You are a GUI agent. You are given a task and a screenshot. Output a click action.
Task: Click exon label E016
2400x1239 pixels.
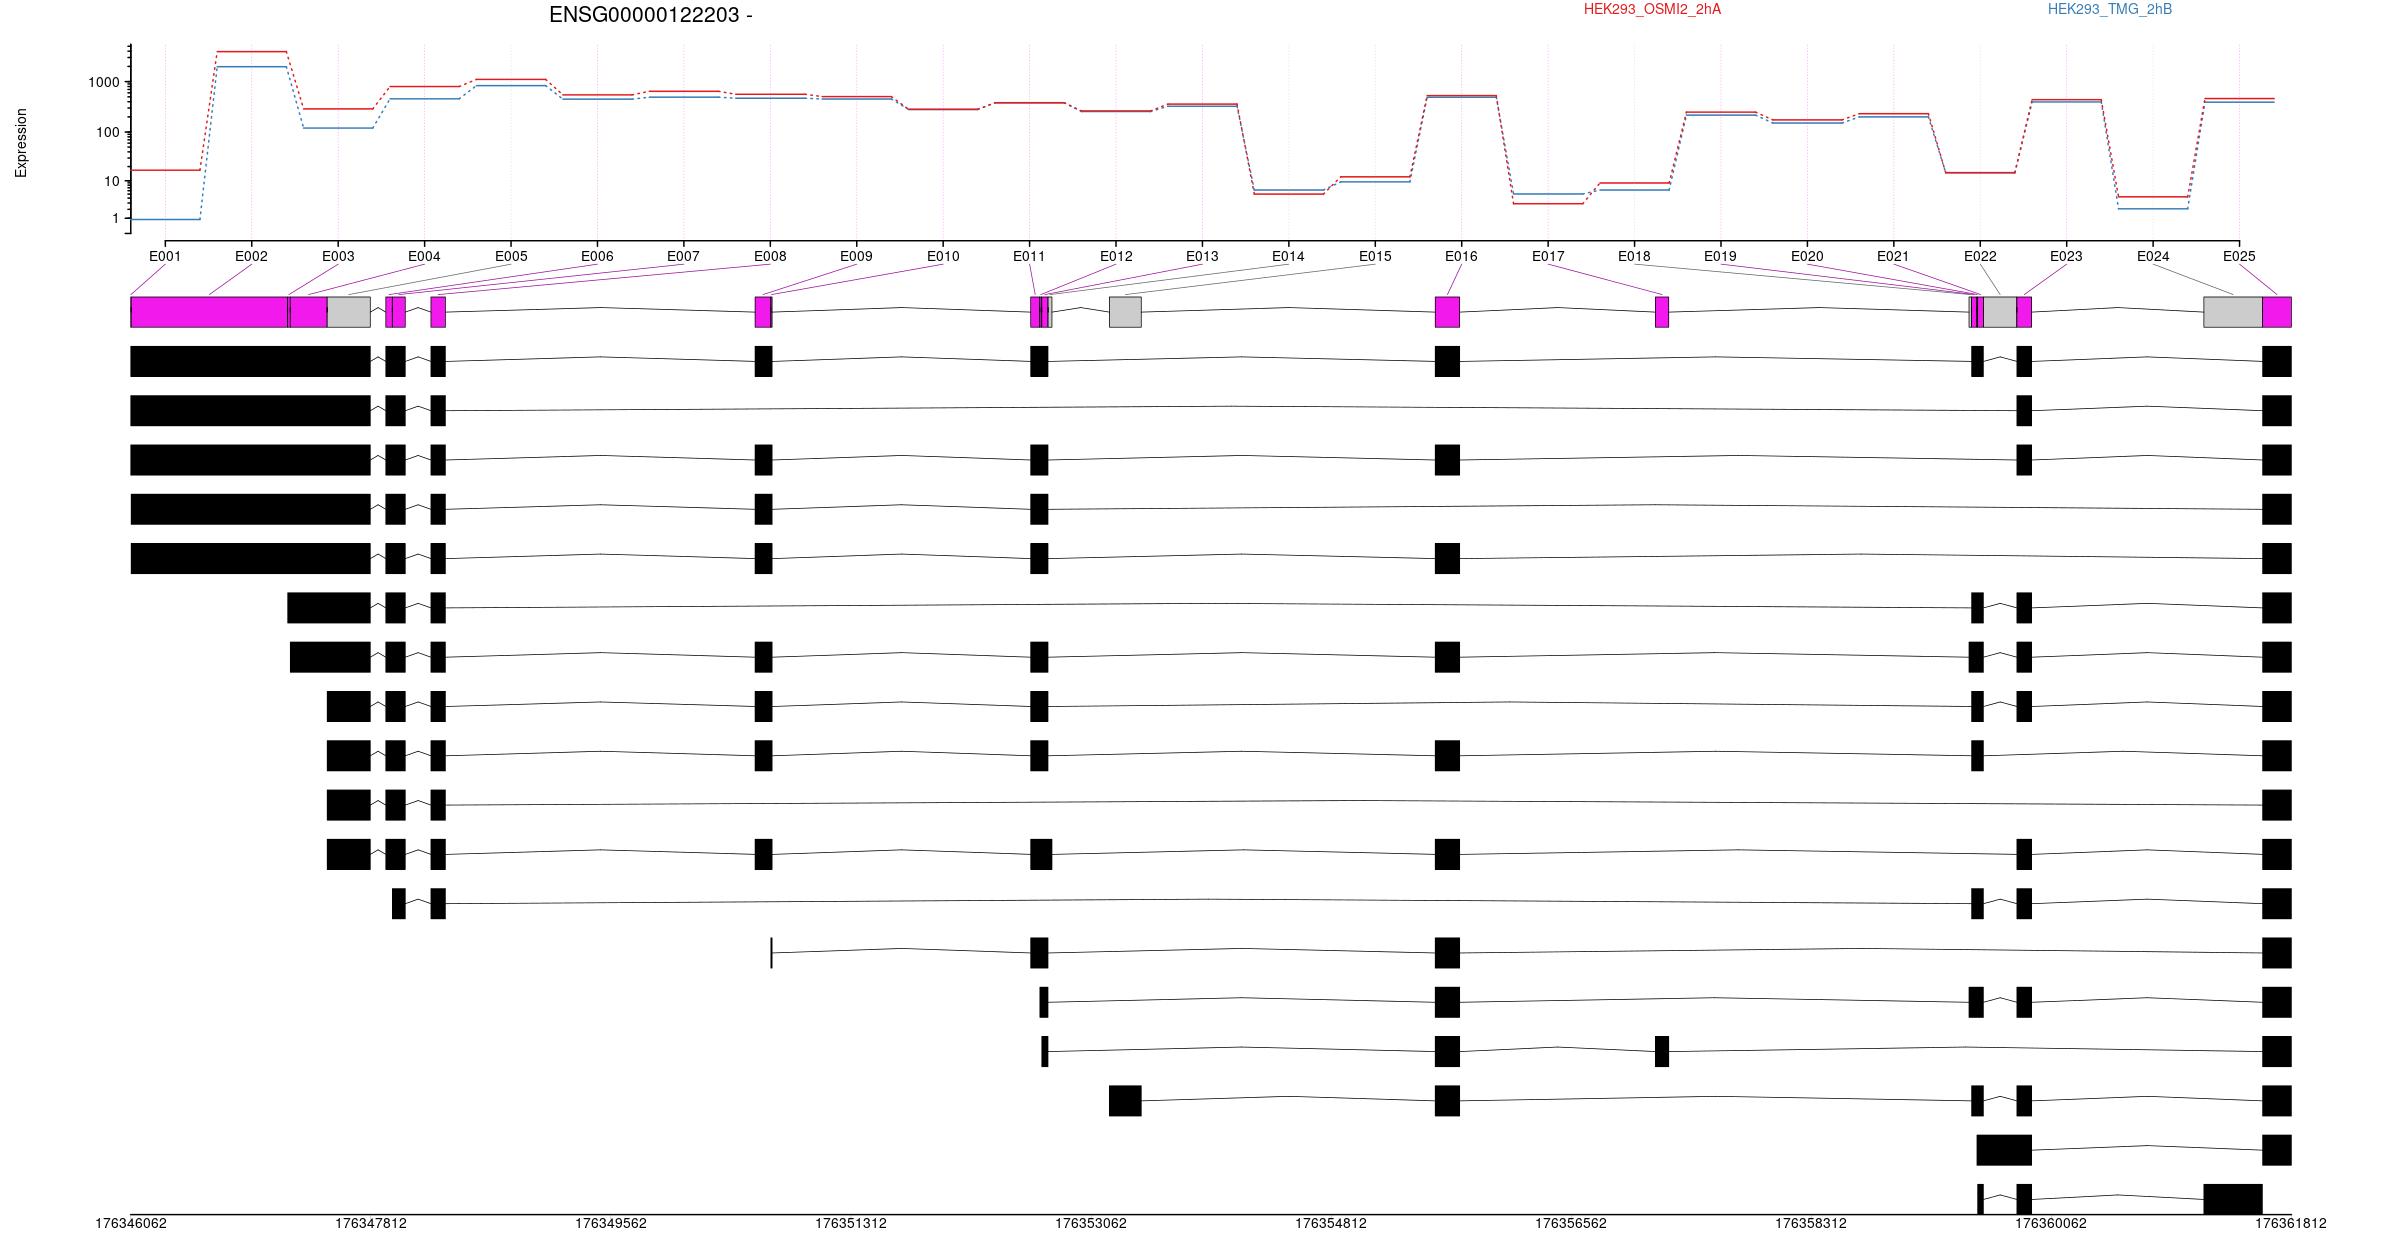1461,256
